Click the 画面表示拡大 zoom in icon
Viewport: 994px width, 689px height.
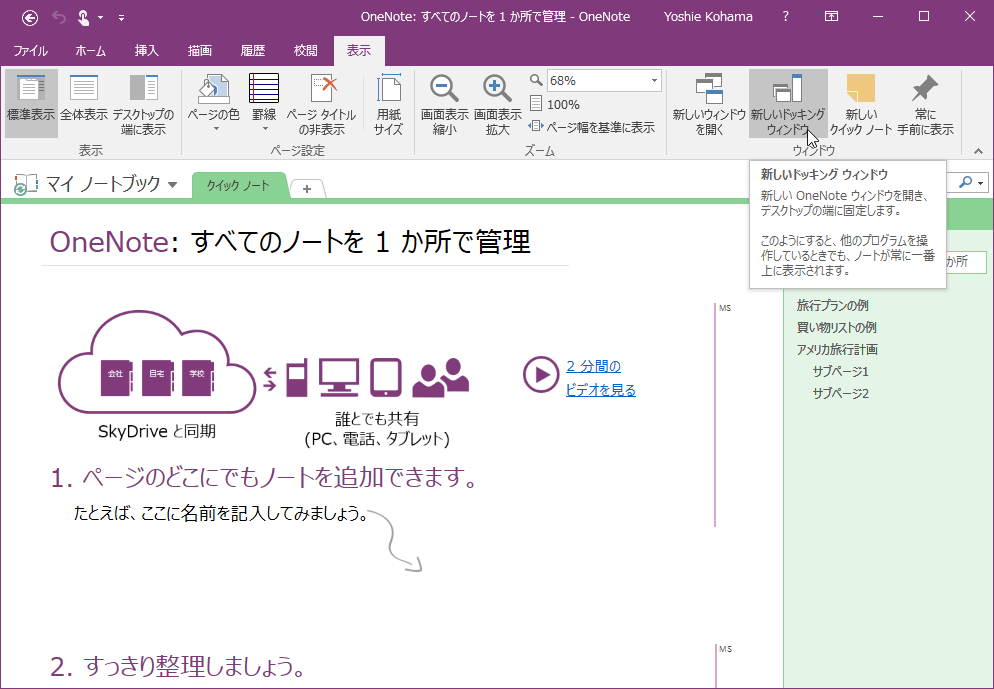496,103
